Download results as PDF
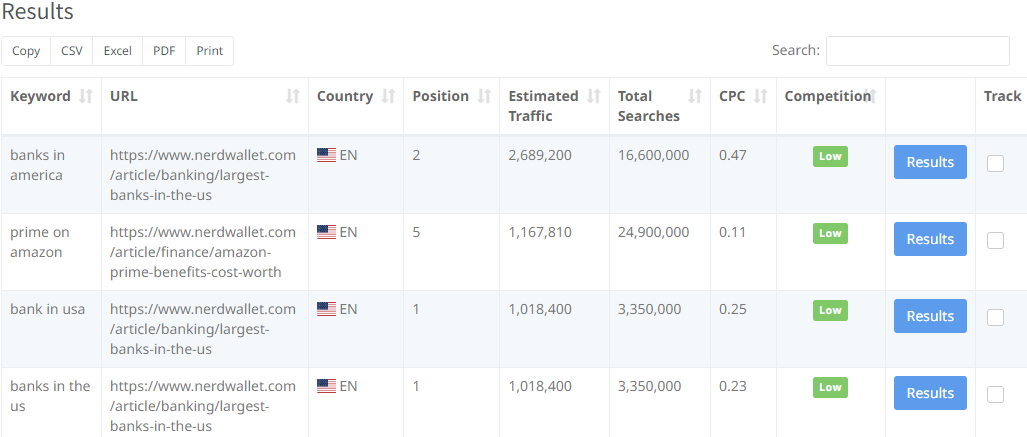Screen dimensions: 1027x437 164,51
